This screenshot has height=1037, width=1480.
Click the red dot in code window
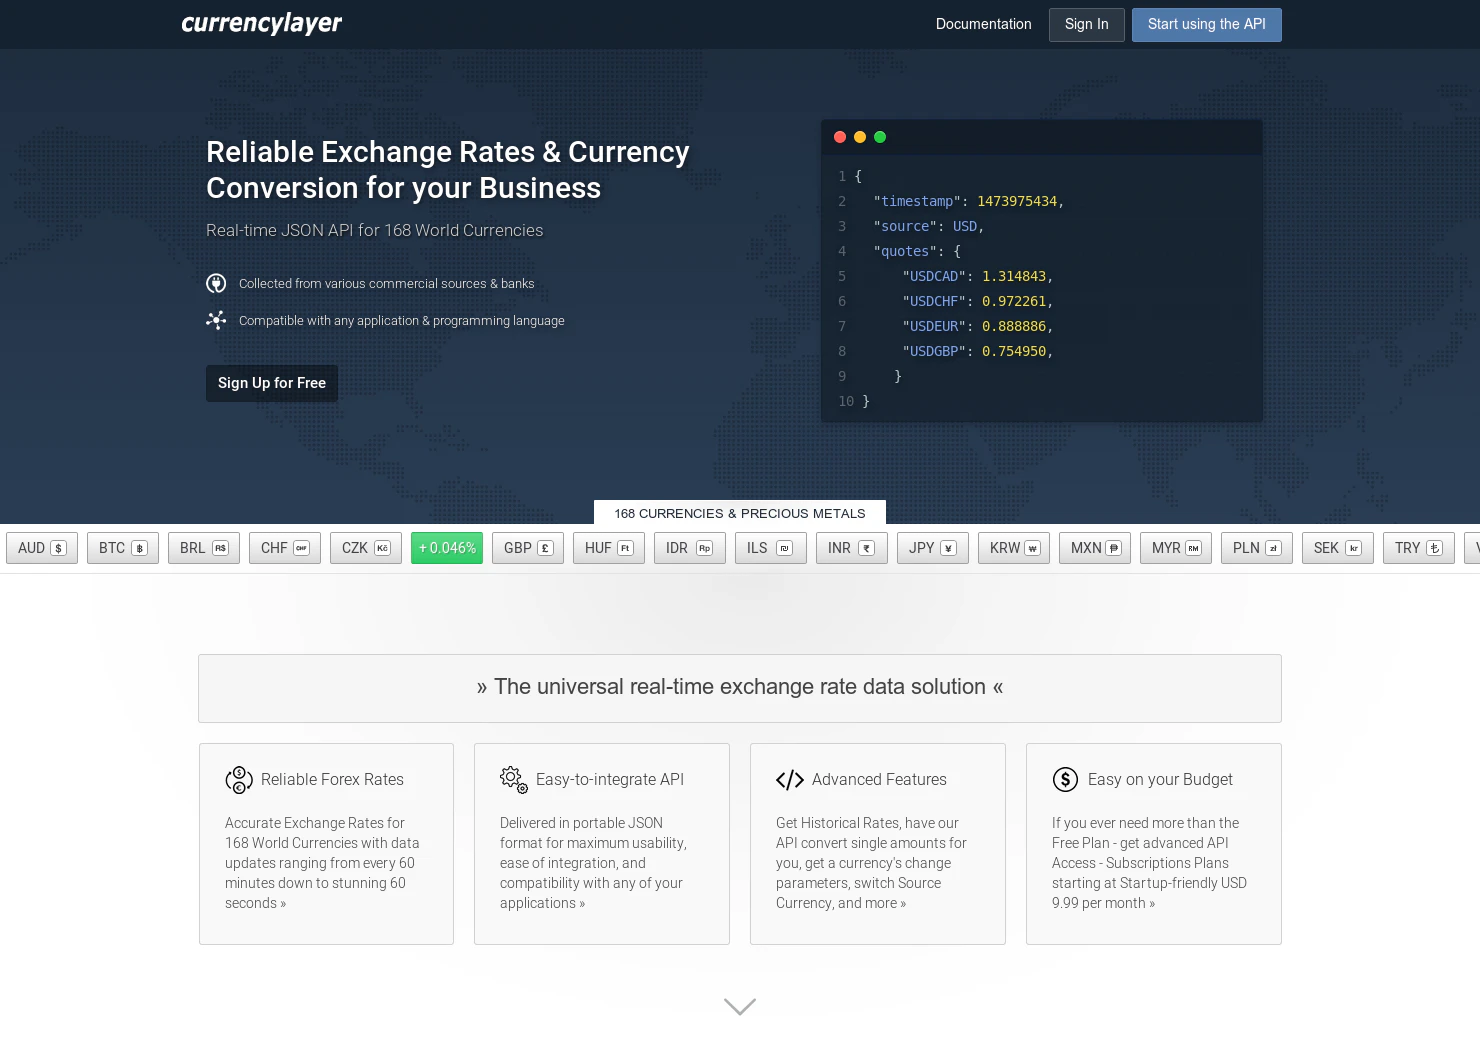[840, 137]
